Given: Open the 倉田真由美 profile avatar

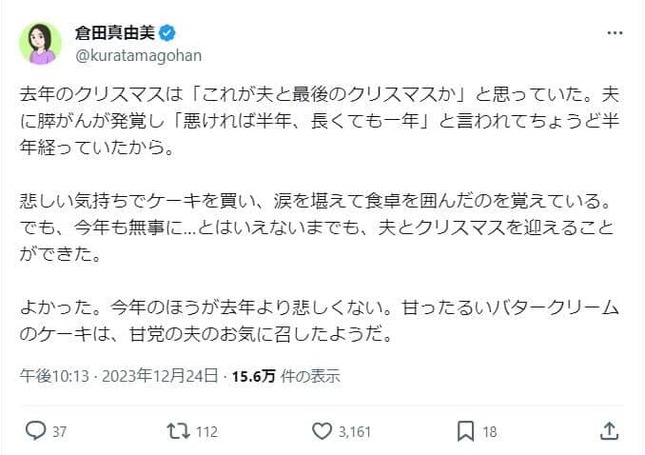Looking at the screenshot, I should point(42,42).
